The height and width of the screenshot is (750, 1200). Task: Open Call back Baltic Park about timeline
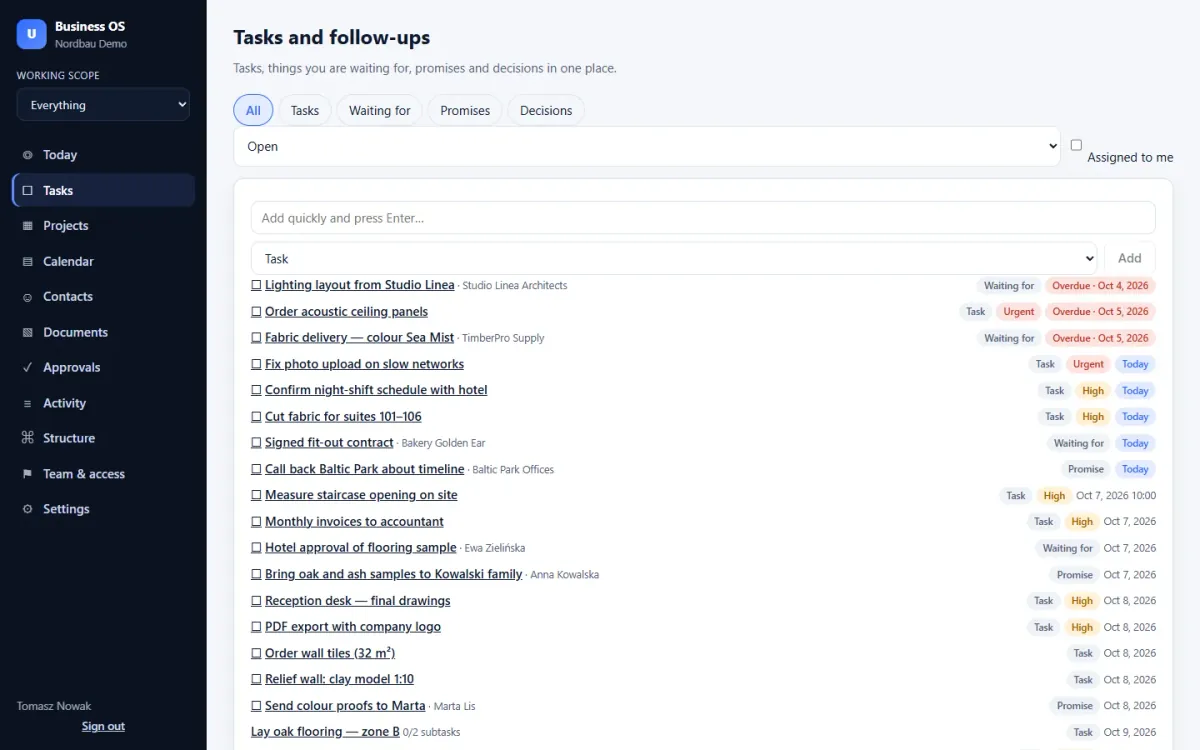click(x=365, y=469)
